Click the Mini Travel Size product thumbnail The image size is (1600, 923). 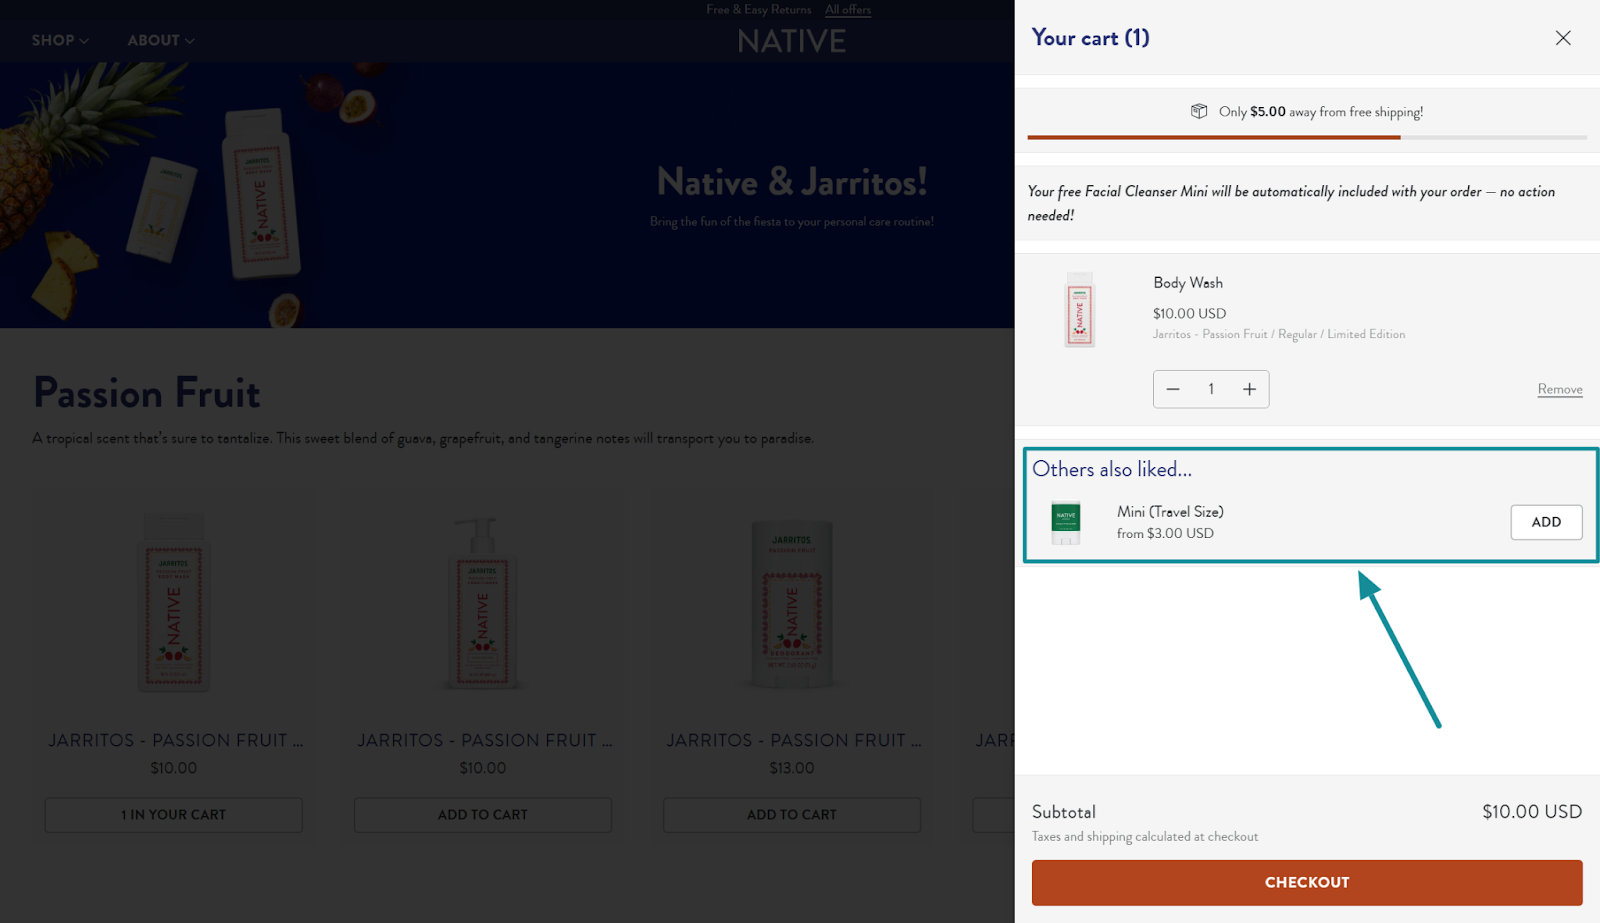pyautogui.click(x=1066, y=523)
